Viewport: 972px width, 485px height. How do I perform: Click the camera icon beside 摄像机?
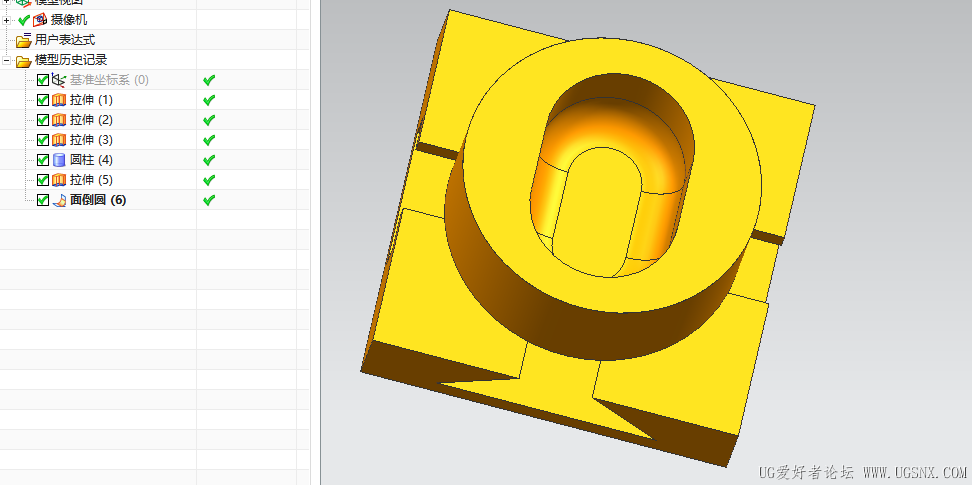tap(40, 20)
